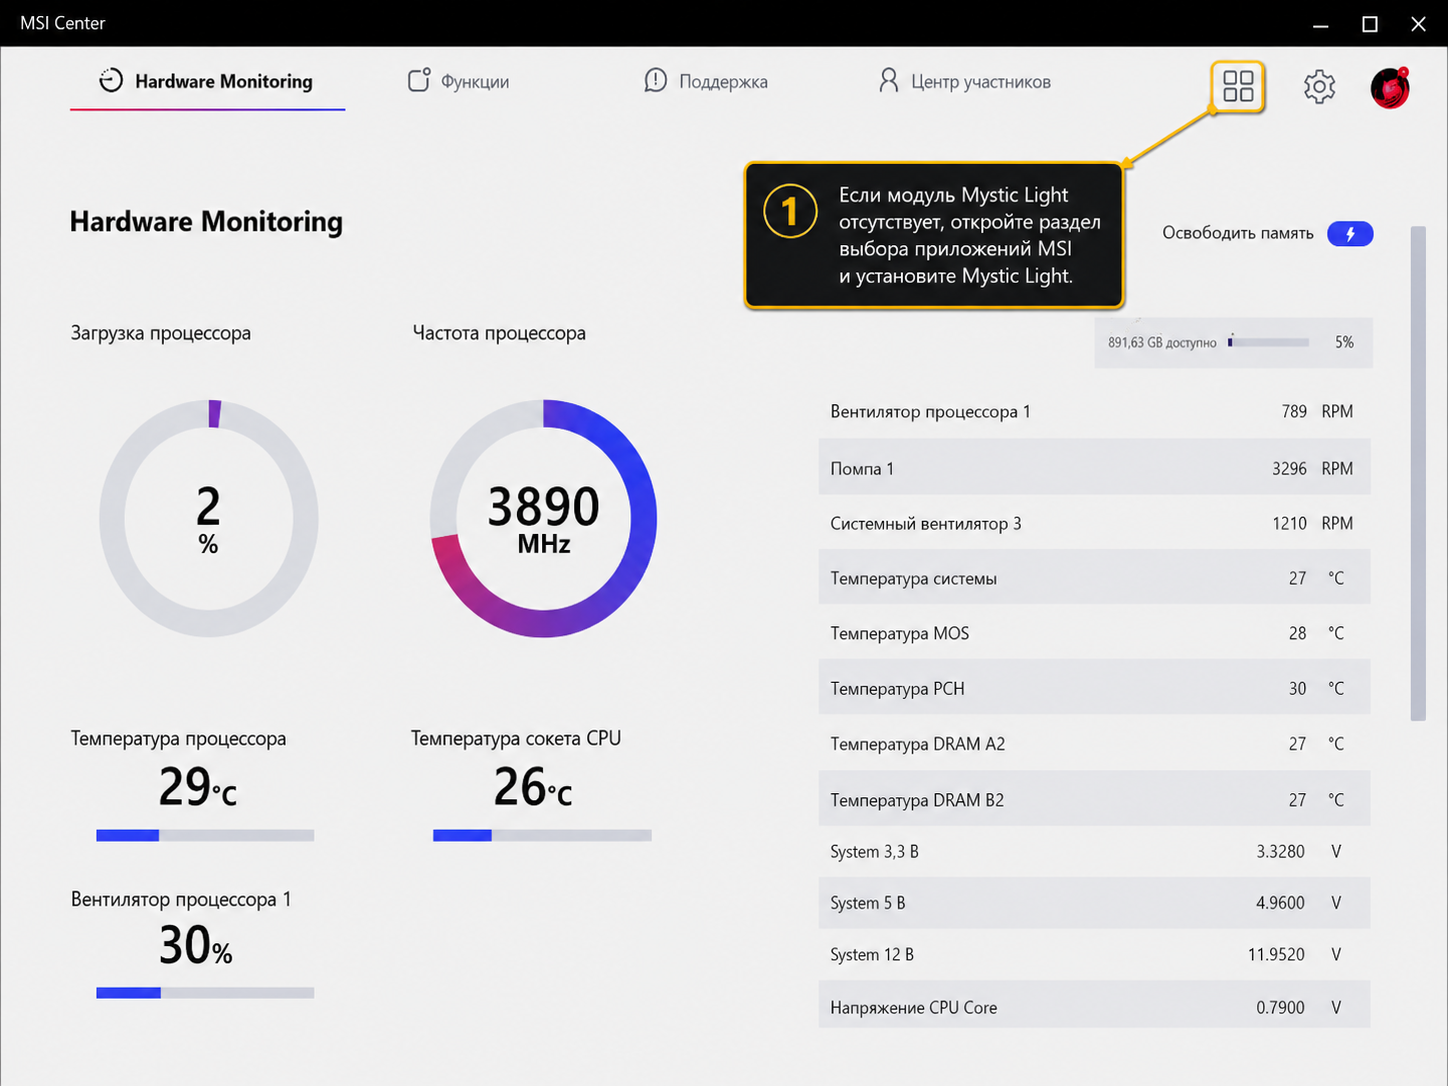The height and width of the screenshot is (1086, 1448).
Task: Click the Температура процессора progress bar
Action: pos(205,835)
